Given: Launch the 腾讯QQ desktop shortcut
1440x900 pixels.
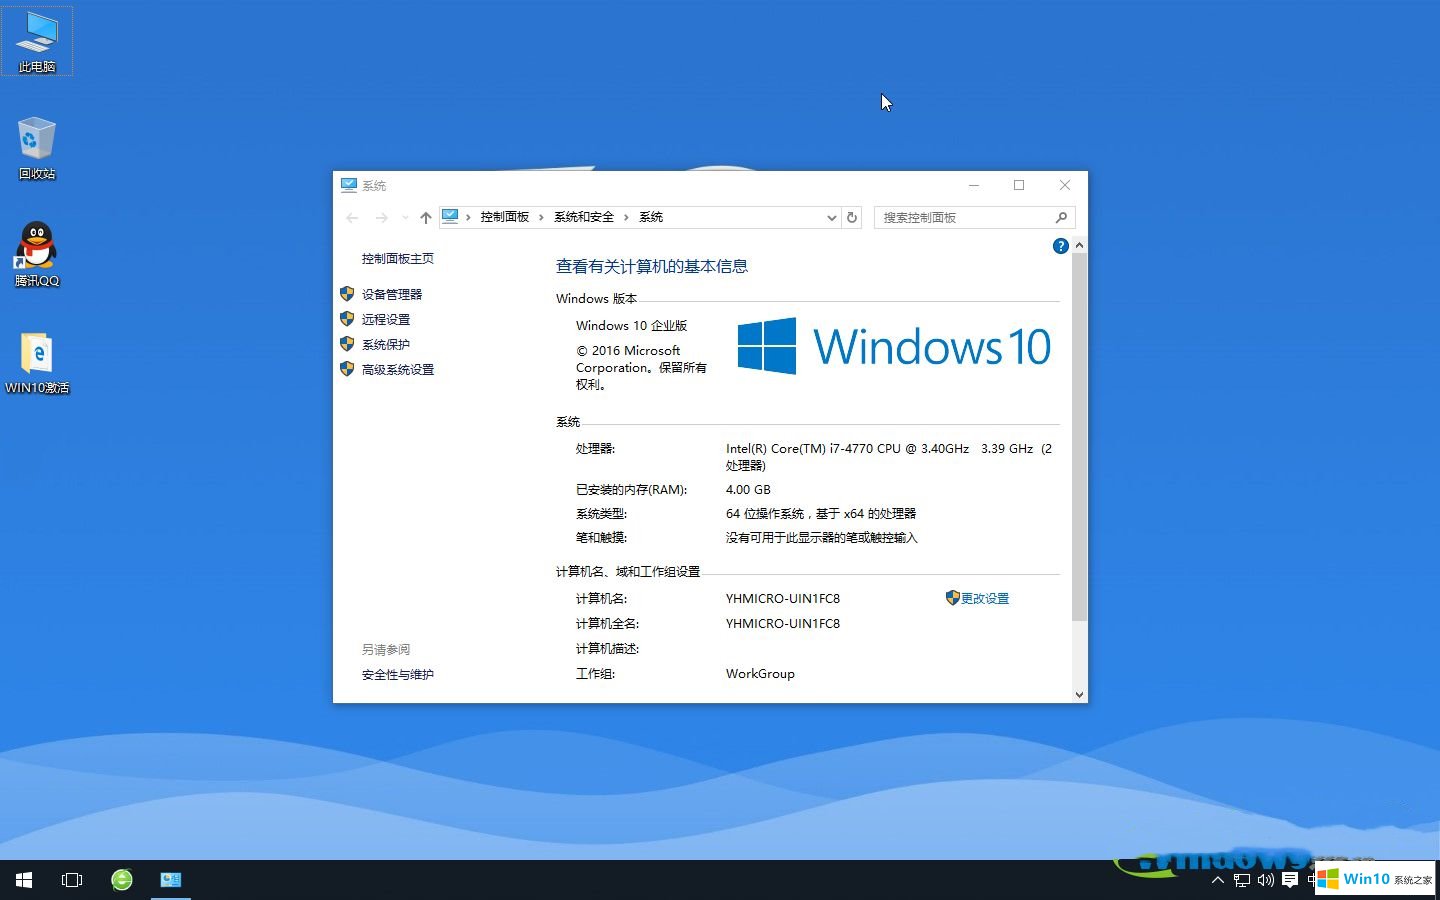Looking at the screenshot, I should (x=37, y=254).
